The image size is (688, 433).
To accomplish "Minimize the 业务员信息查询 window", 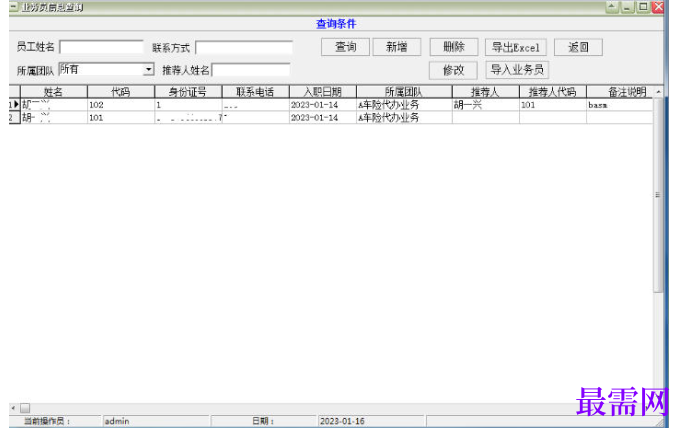I will (627, 7).
